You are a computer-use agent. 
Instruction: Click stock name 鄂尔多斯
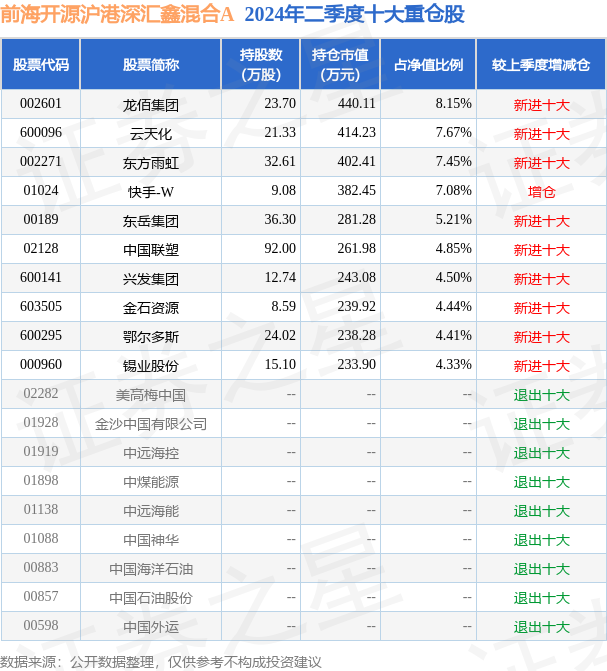(151, 337)
